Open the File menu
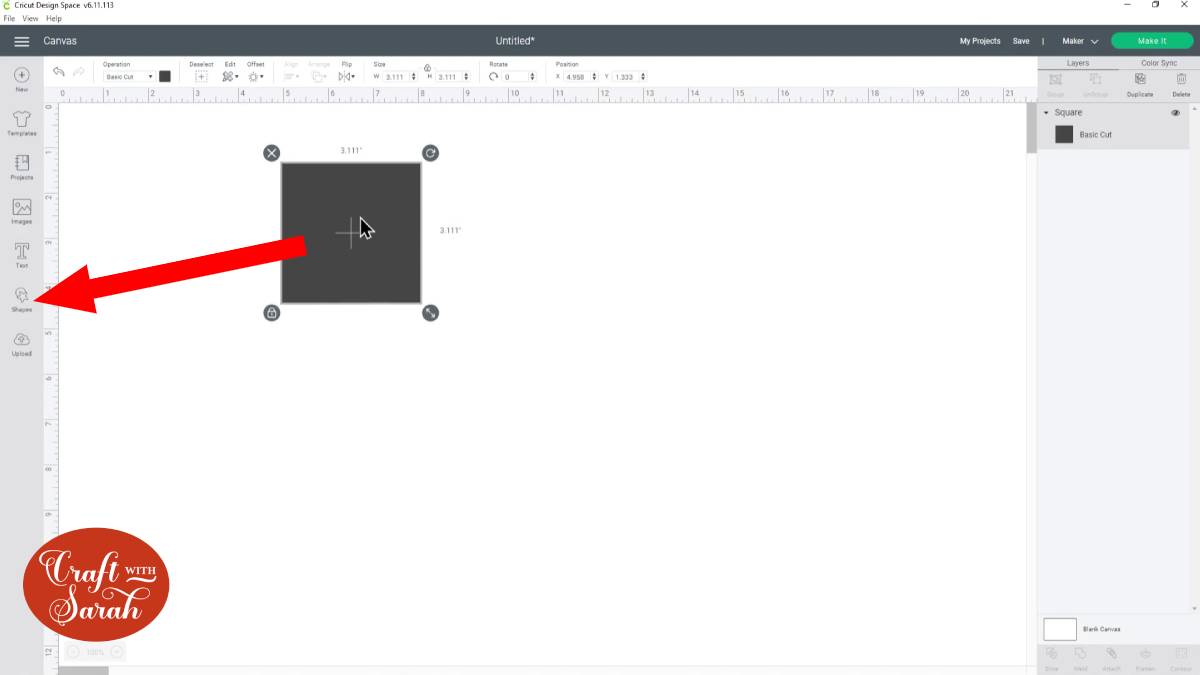Image resolution: width=1200 pixels, height=675 pixels. (x=9, y=18)
